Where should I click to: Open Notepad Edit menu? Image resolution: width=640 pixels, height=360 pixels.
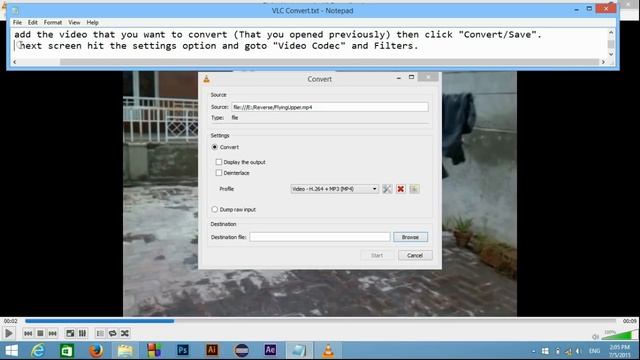[x=33, y=22]
